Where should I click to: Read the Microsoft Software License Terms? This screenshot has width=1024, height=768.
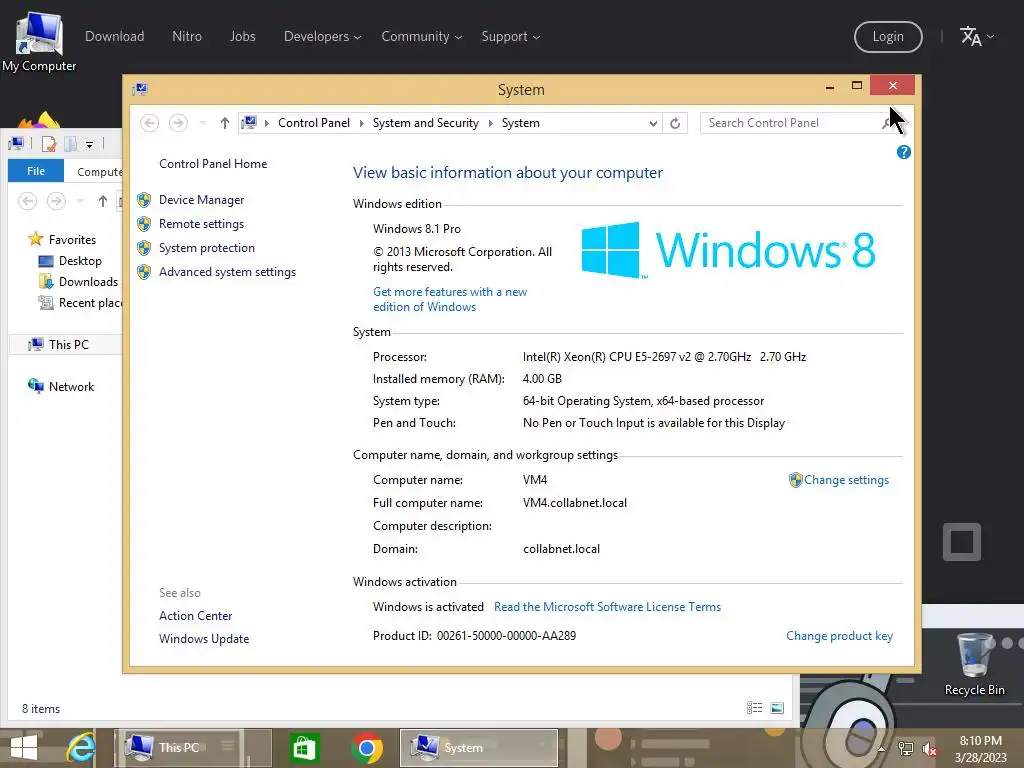(607, 607)
